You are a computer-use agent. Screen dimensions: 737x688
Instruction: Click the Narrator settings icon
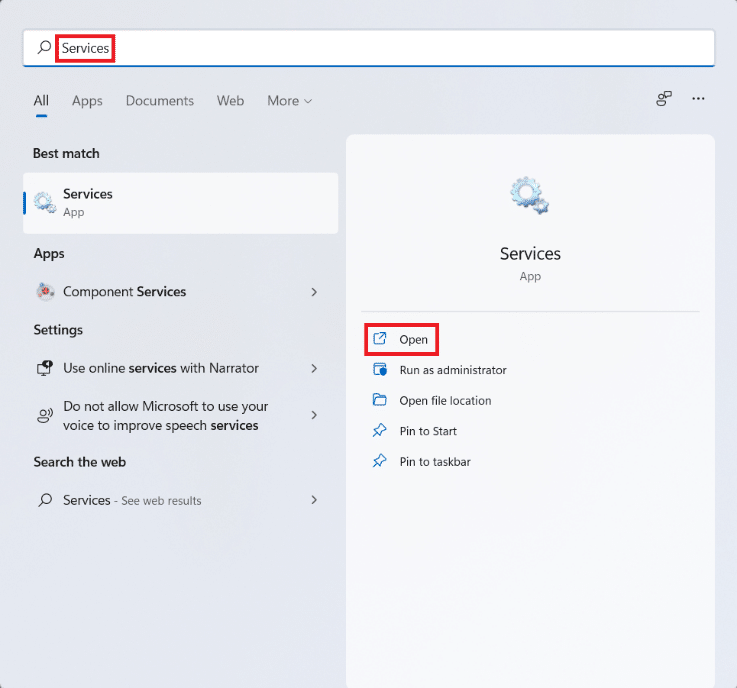tap(45, 368)
